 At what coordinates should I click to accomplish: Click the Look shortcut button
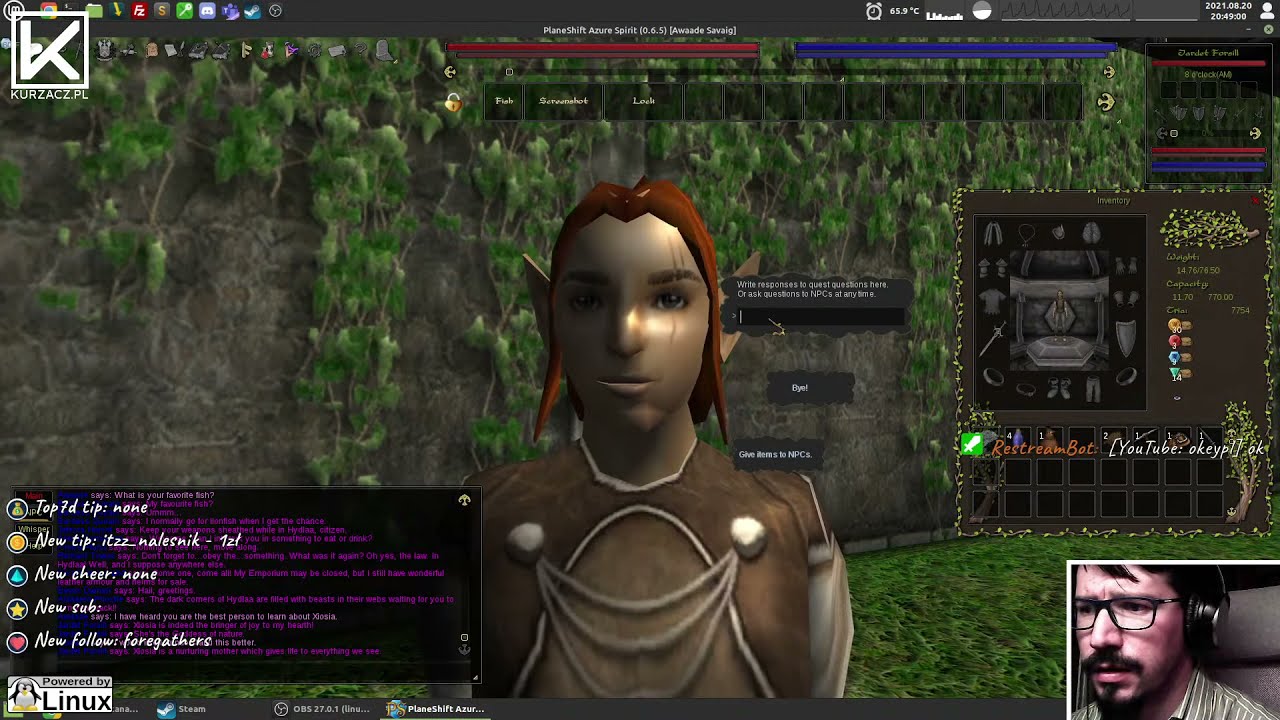644,101
